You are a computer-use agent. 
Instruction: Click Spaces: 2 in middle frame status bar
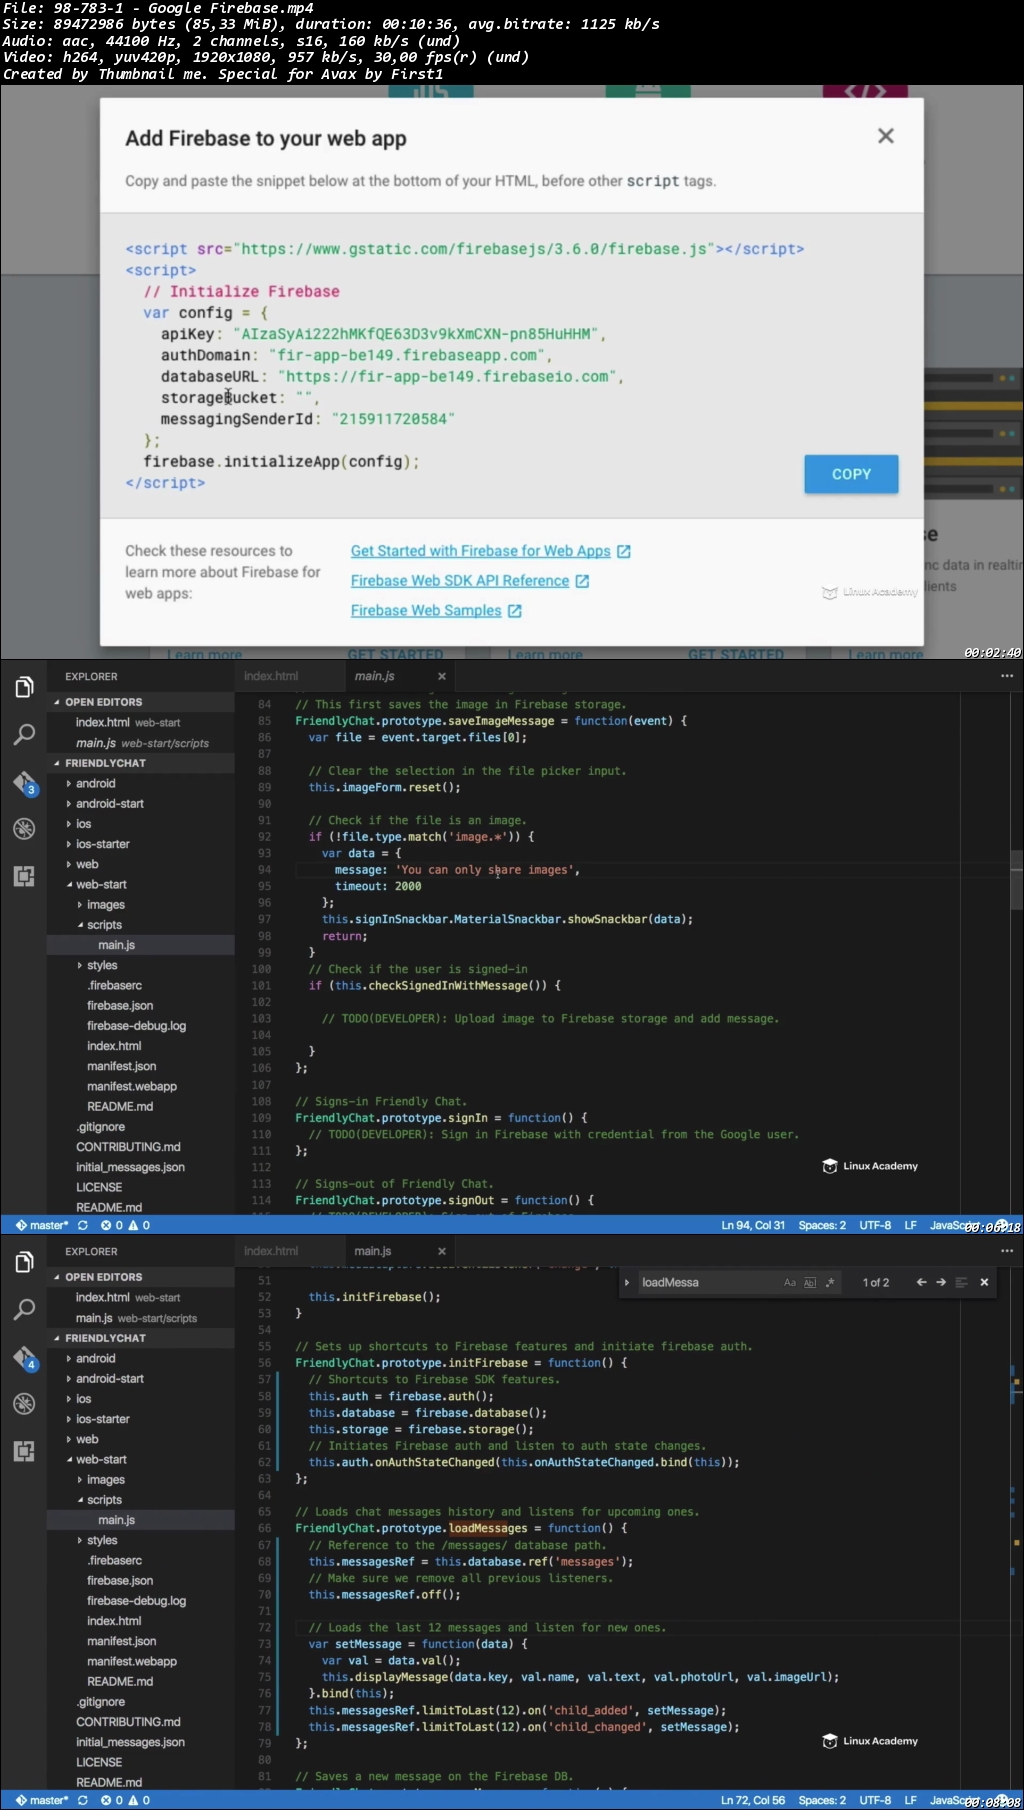[822, 1225]
